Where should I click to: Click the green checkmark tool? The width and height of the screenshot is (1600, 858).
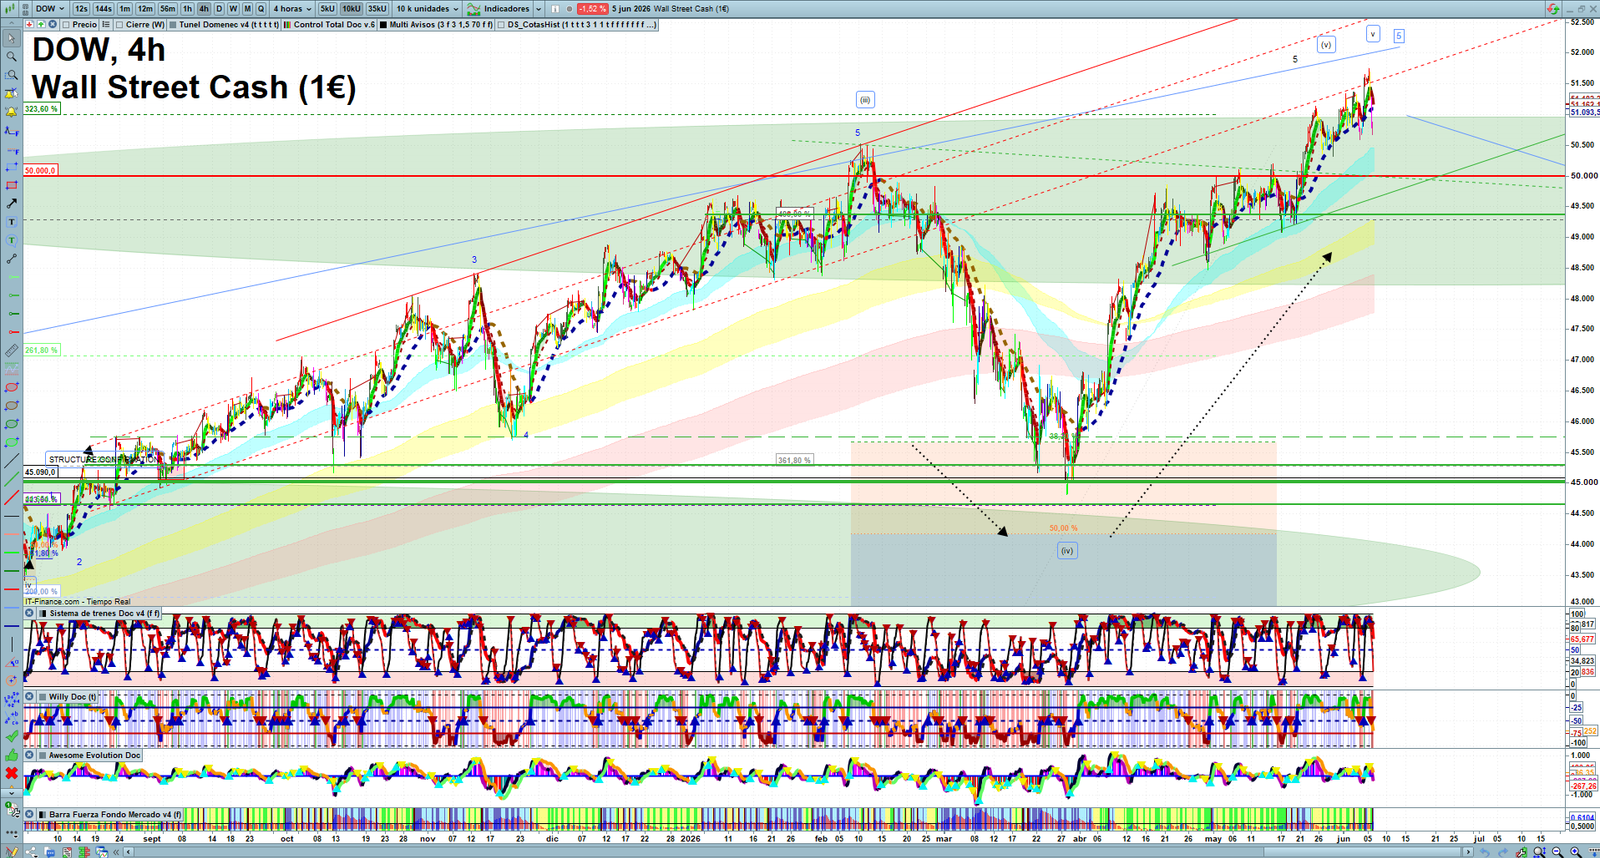point(11,737)
